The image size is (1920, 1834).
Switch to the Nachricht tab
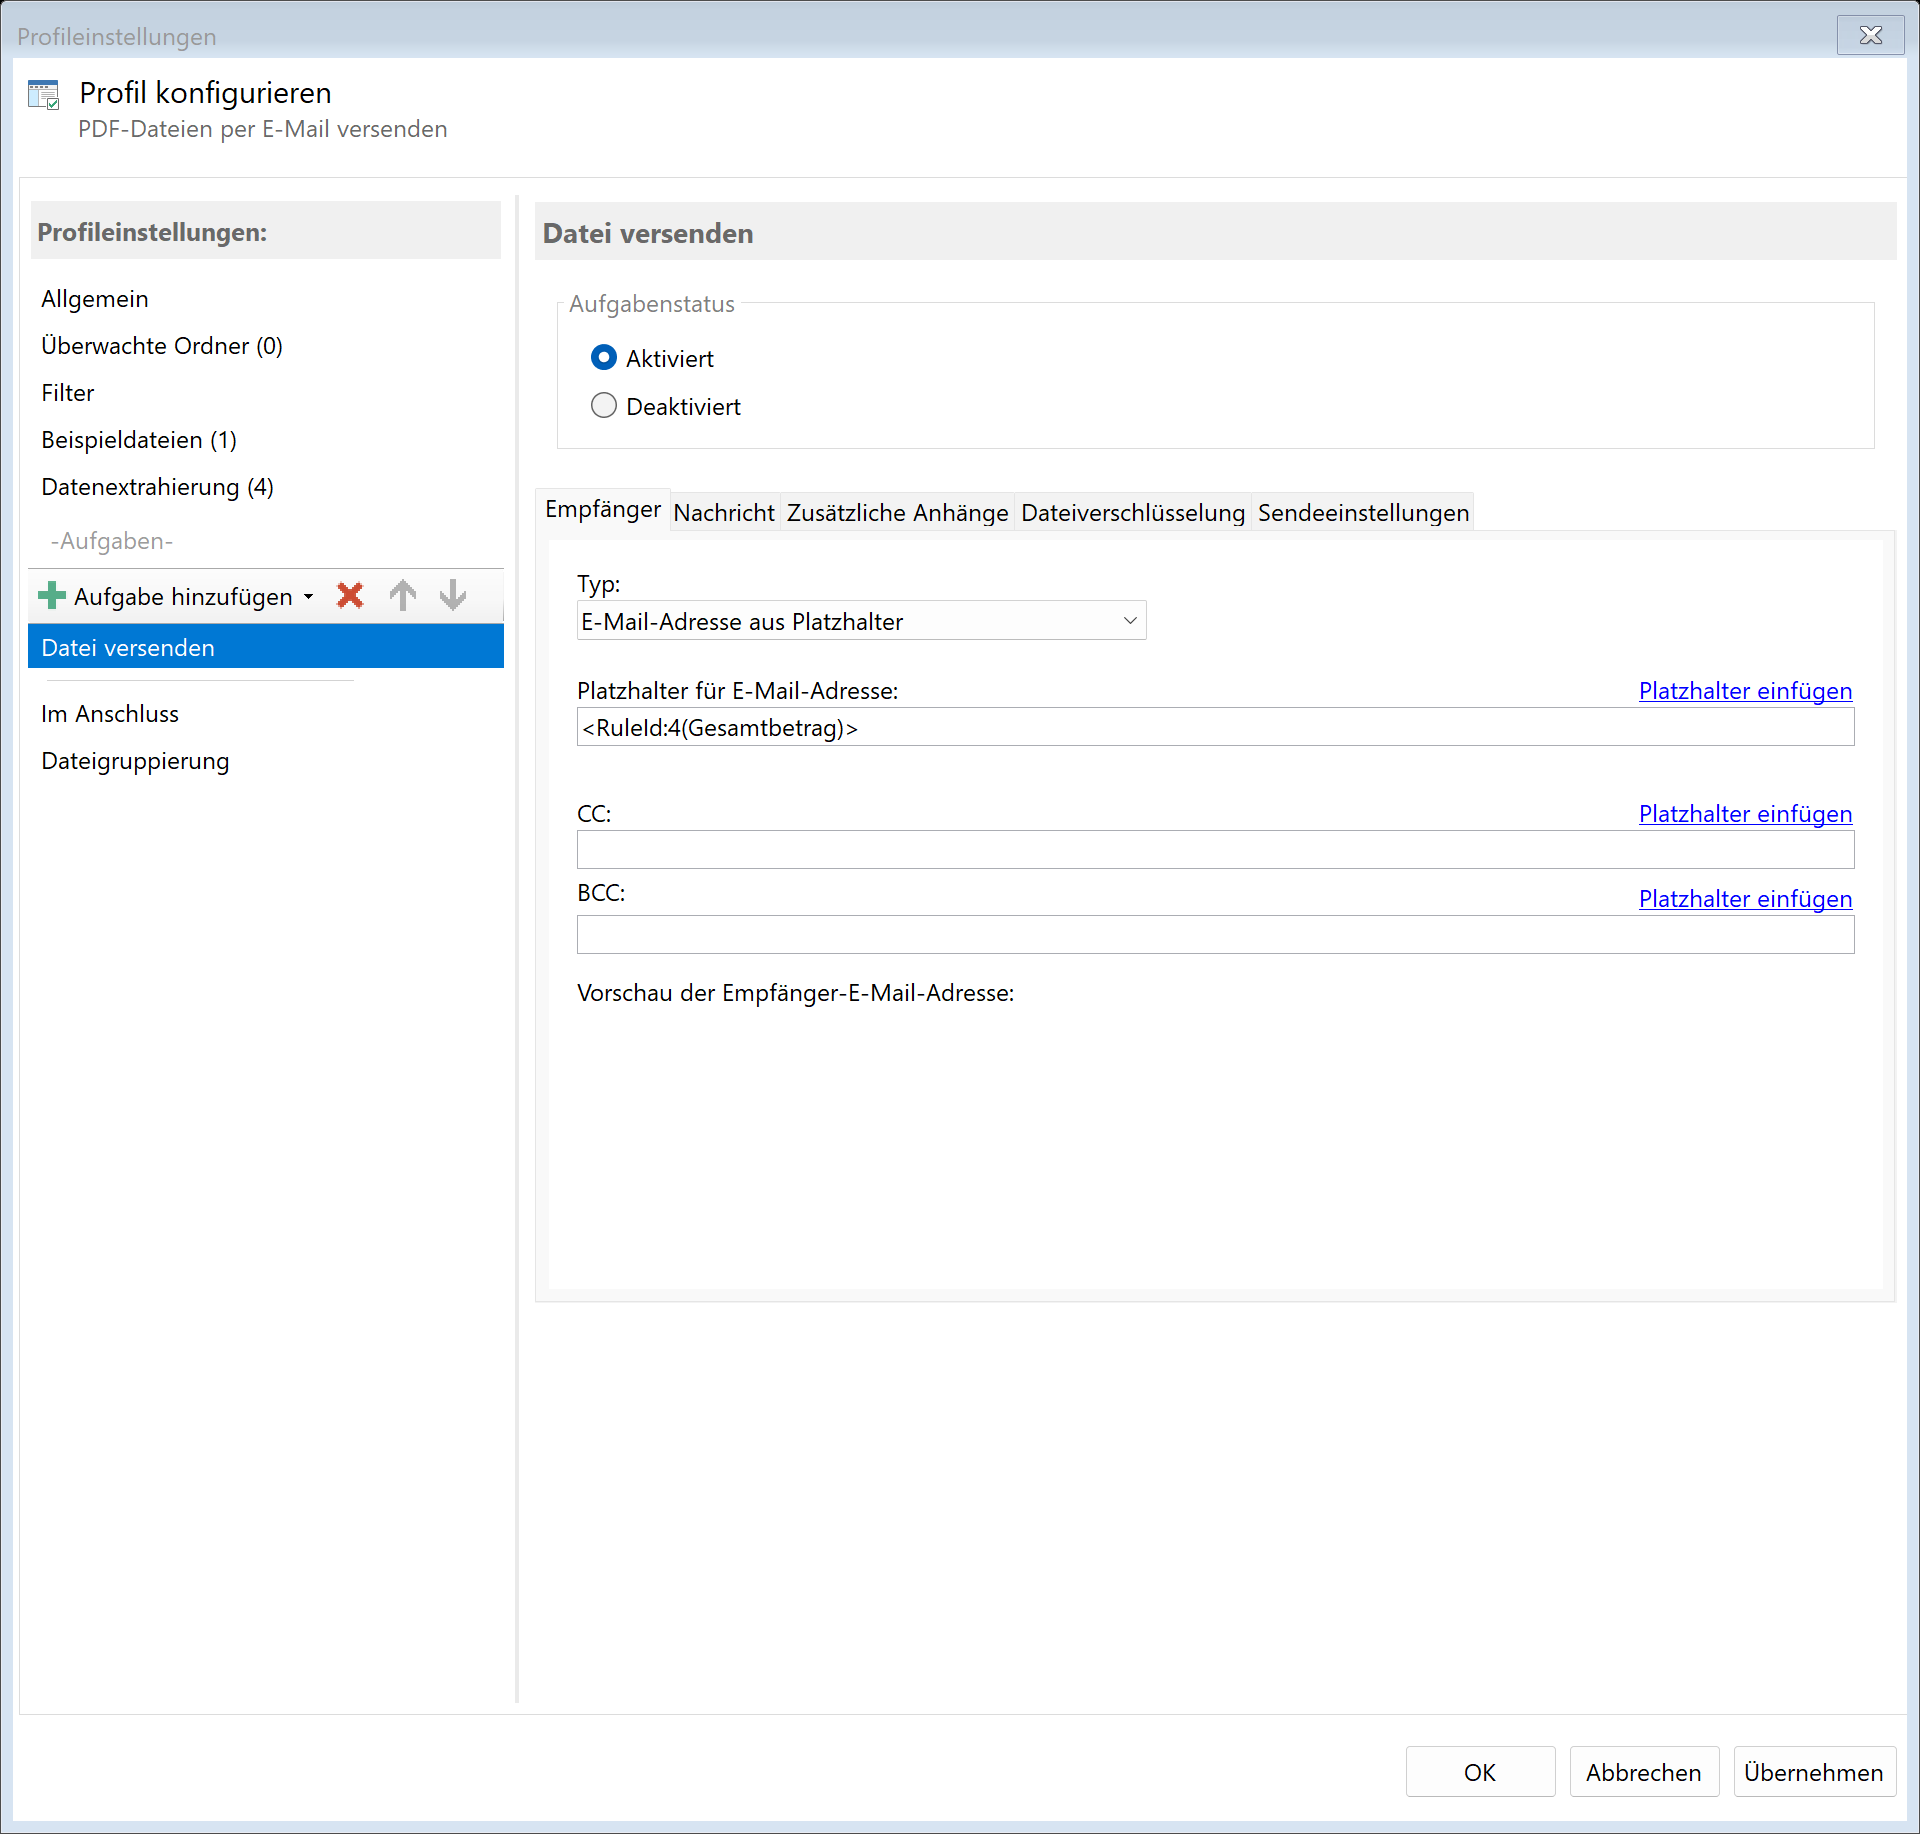(724, 513)
